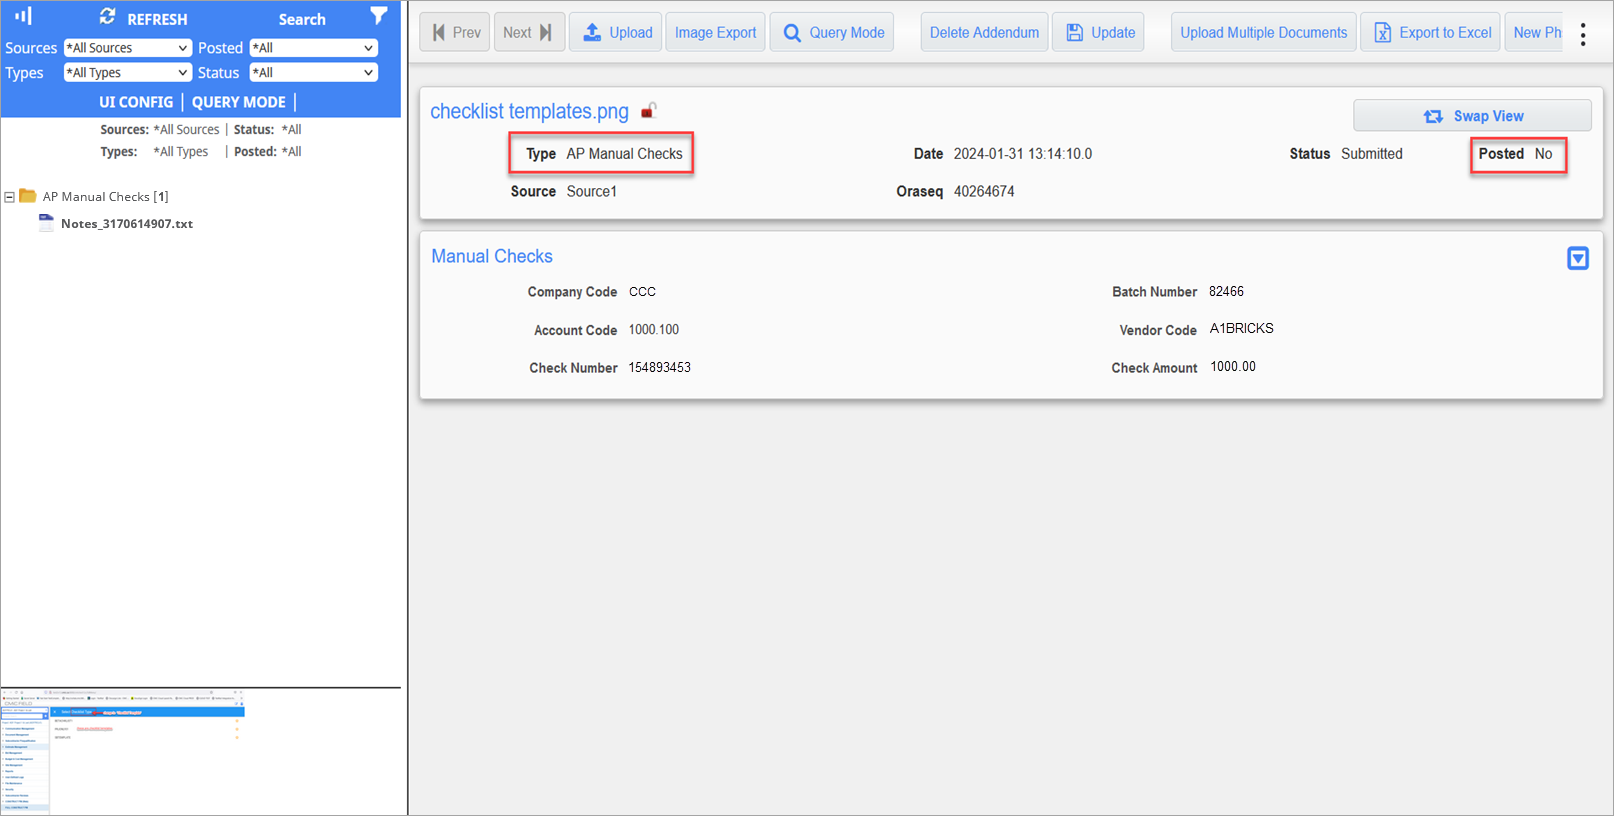The height and width of the screenshot is (816, 1614).
Task: Click Company Code value CCC
Action: 642,292
